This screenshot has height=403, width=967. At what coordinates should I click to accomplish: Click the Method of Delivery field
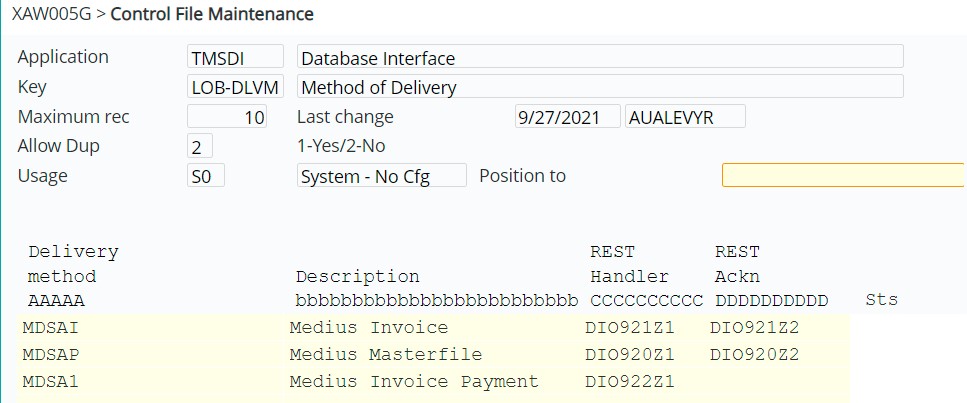pos(600,87)
